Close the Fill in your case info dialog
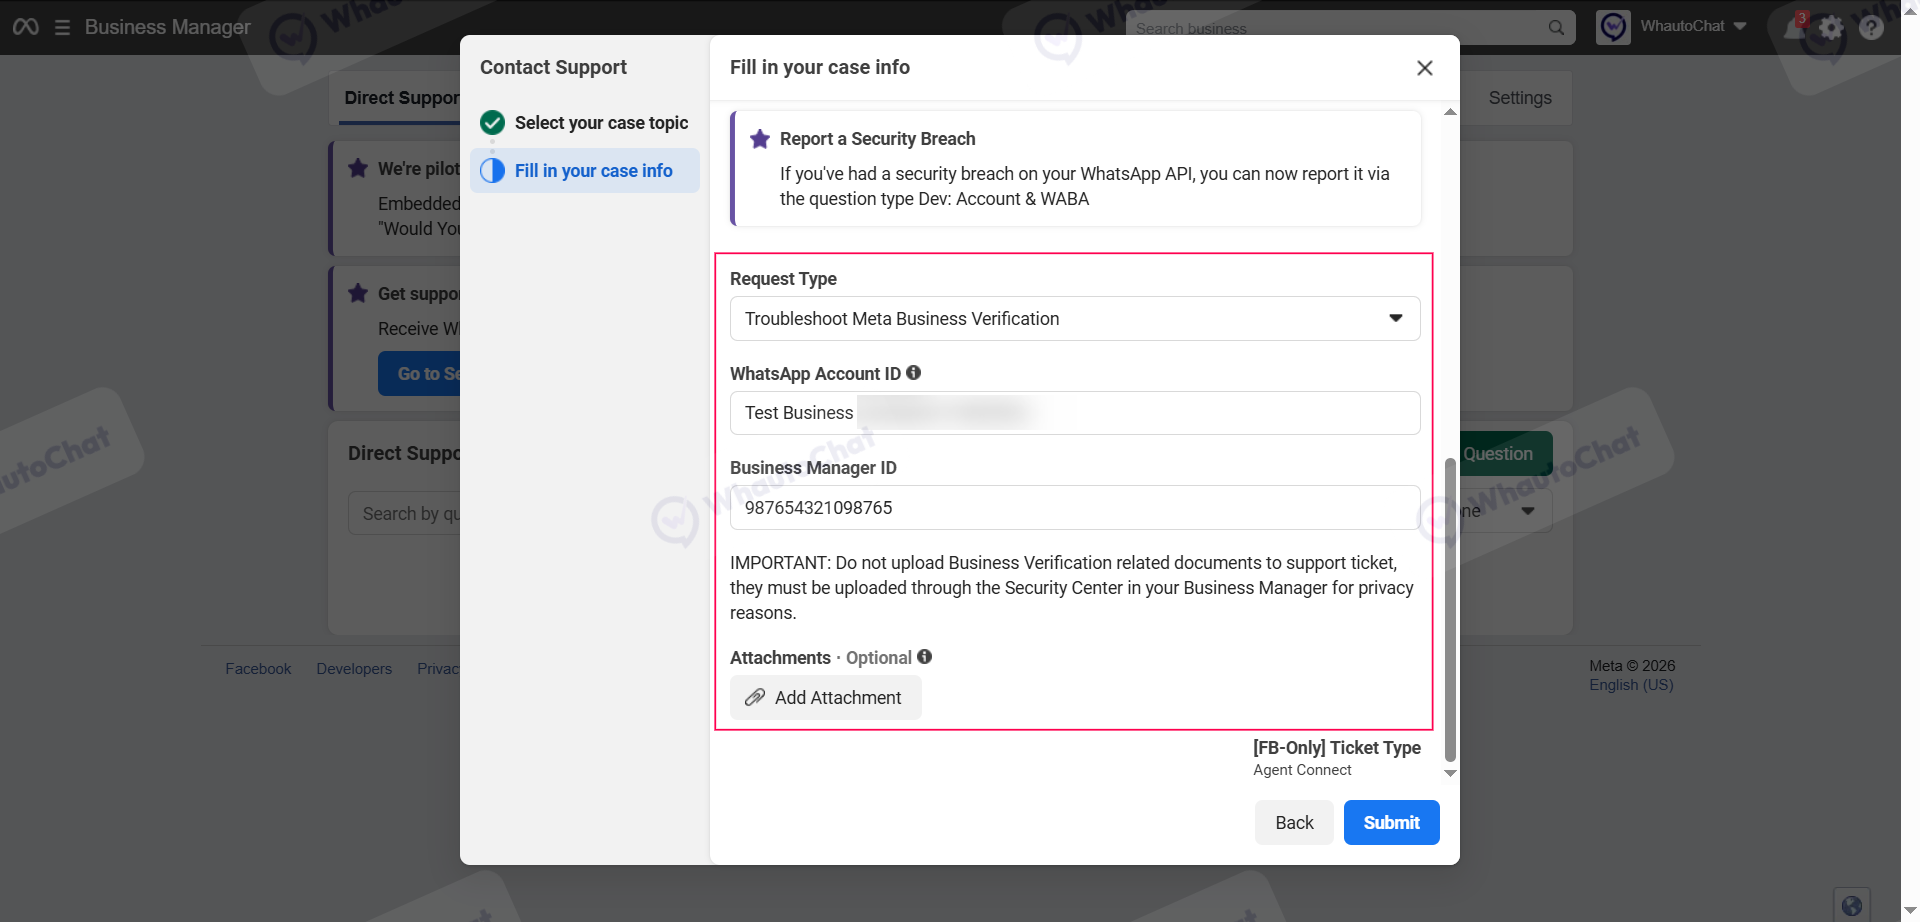The height and width of the screenshot is (922, 1920). [1425, 68]
